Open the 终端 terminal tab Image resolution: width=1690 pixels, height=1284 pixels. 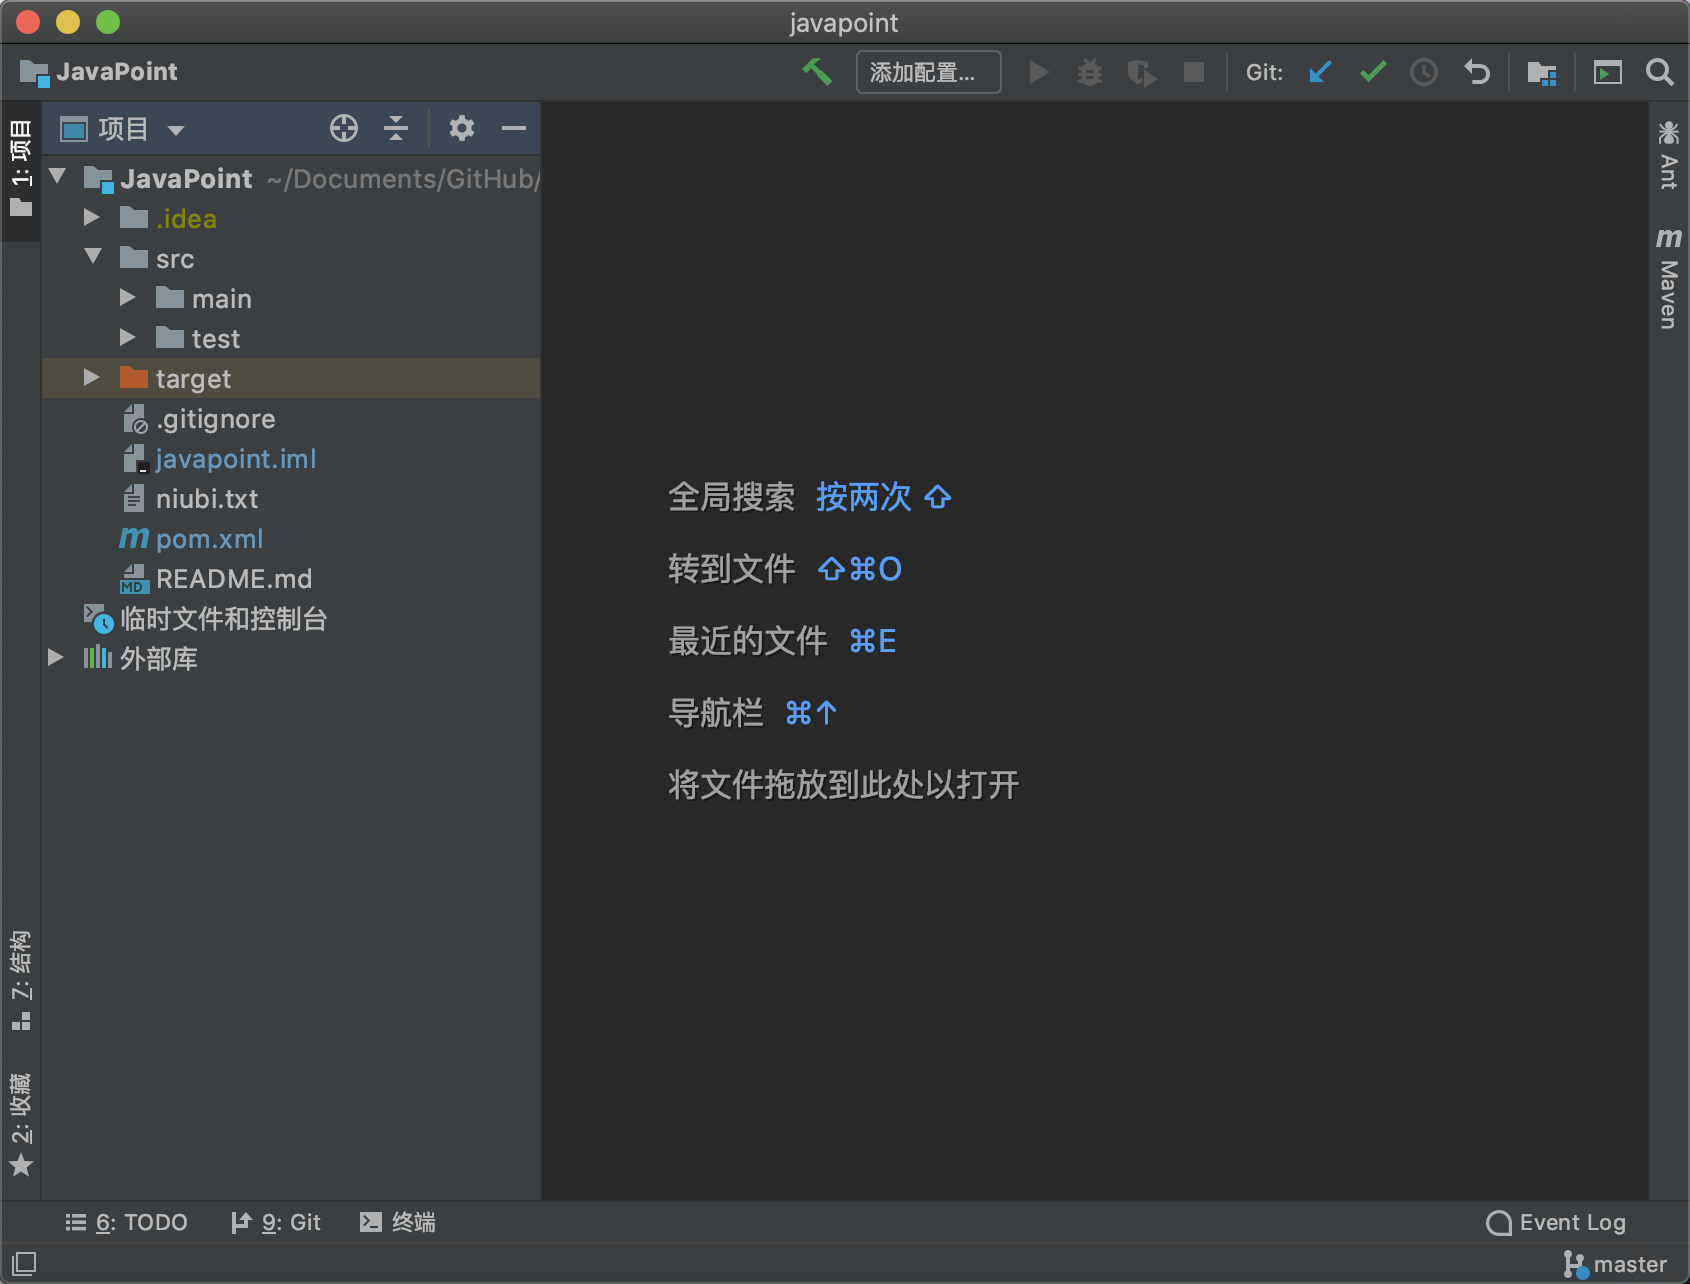(x=398, y=1222)
